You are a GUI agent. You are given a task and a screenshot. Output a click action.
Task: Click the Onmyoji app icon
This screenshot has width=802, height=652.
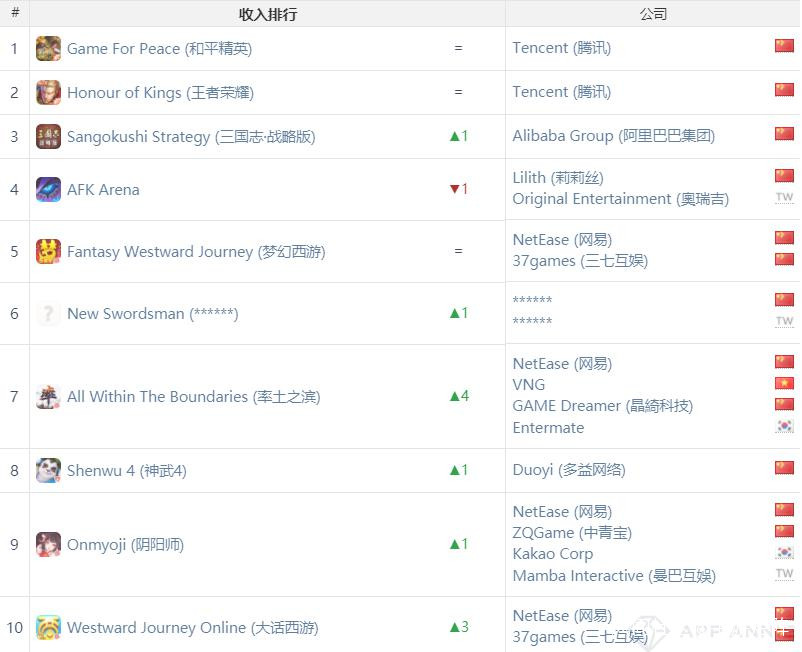tap(48, 545)
